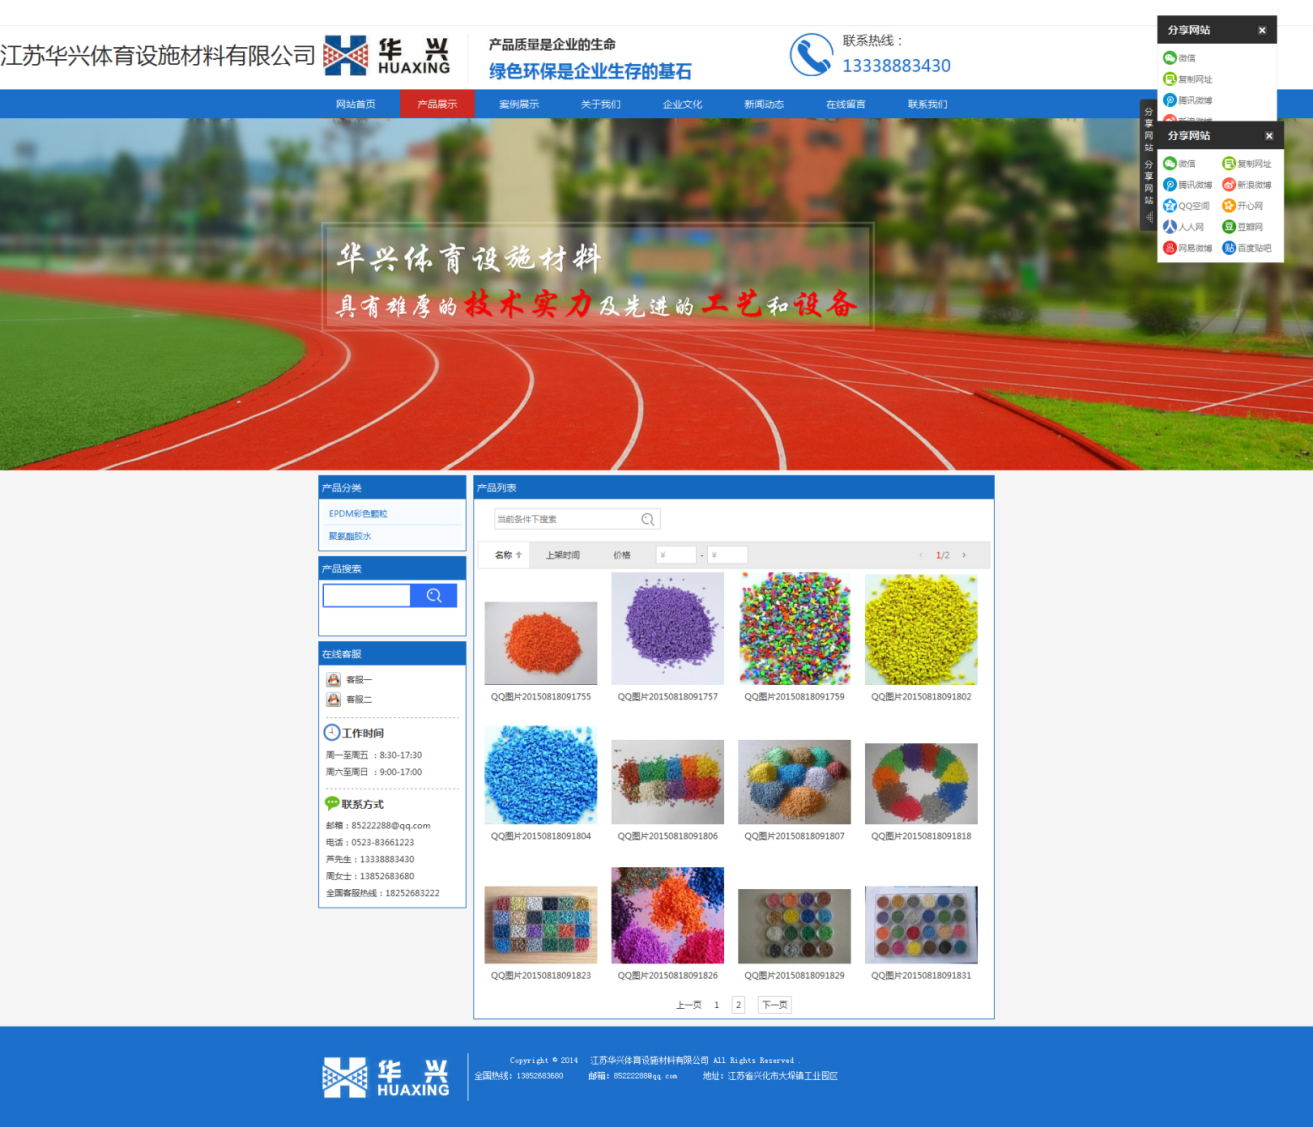Screen dimensions: 1313x1127
Task: Click title QQ图片20150818091829
Action: [x=795, y=975]
